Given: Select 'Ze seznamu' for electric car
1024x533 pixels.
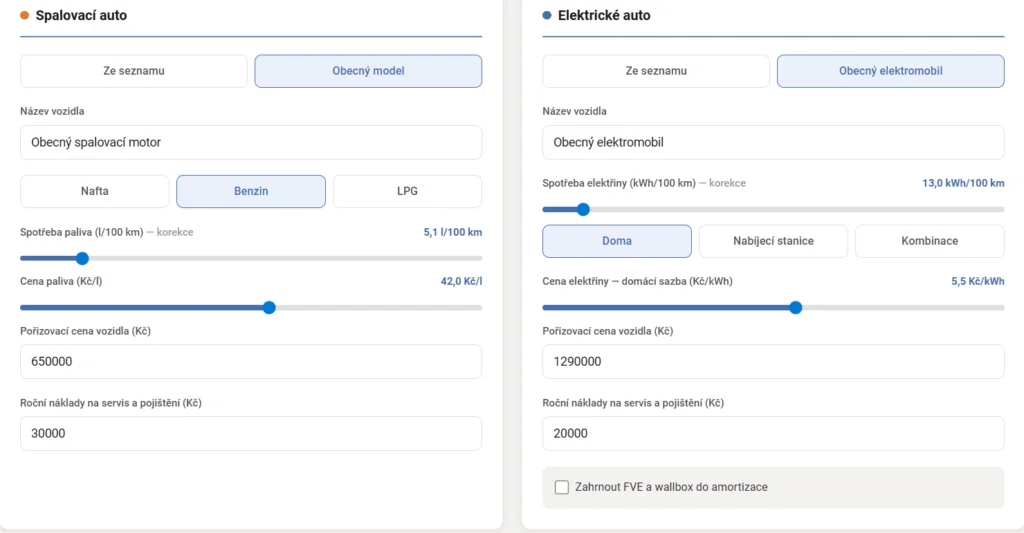Looking at the screenshot, I should [656, 71].
